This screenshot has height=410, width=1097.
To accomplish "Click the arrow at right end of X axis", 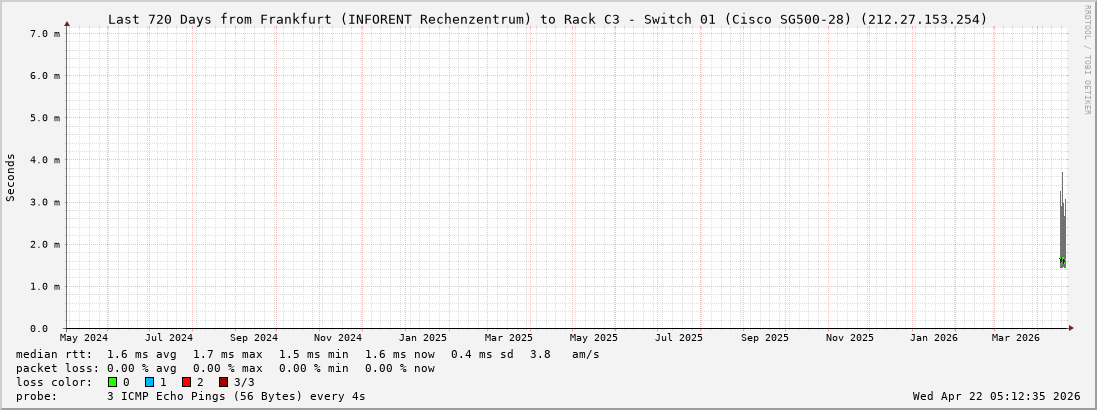I will point(1070,328).
